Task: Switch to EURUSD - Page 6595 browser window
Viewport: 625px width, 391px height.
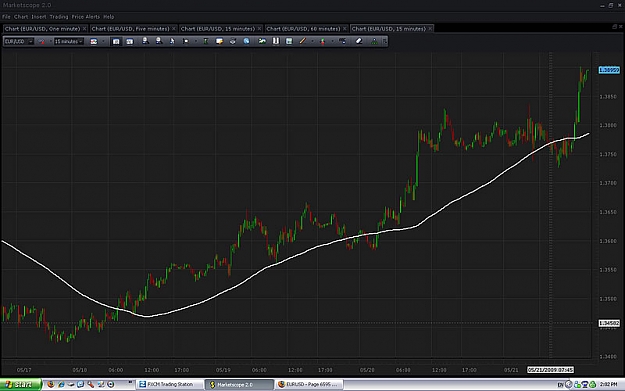Action: 309,385
